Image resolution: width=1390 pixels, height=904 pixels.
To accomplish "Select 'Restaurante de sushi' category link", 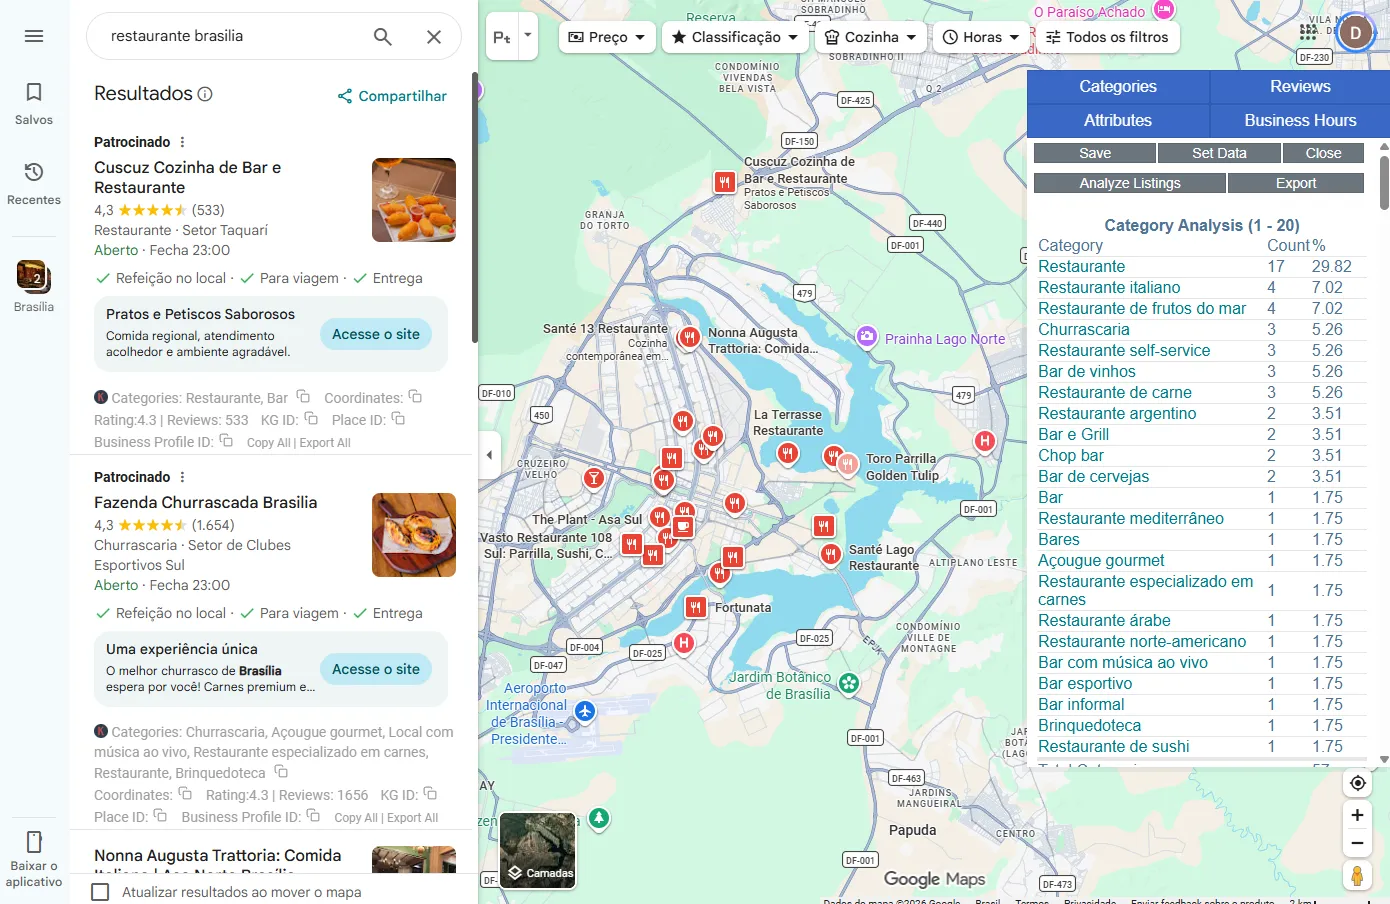I will click(1114, 747).
